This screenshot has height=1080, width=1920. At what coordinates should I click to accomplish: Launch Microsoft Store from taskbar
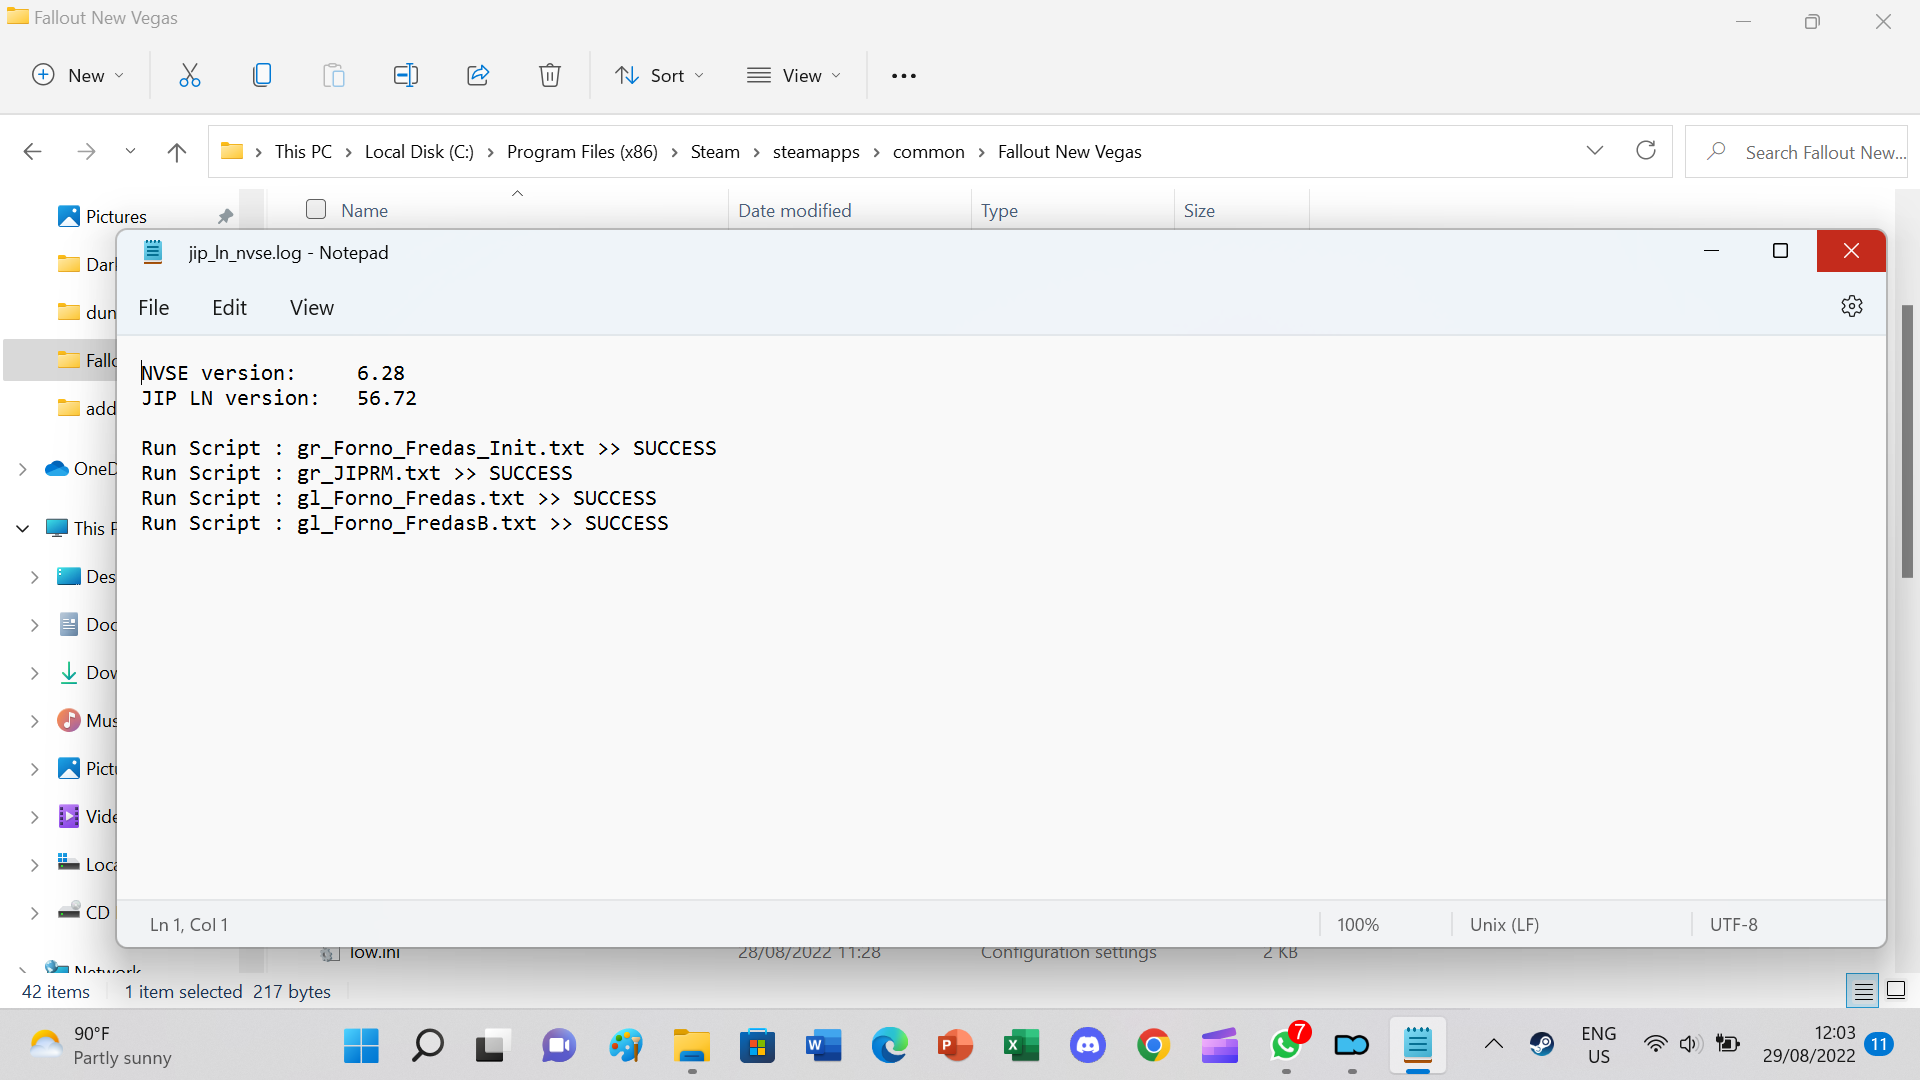pos(757,1046)
